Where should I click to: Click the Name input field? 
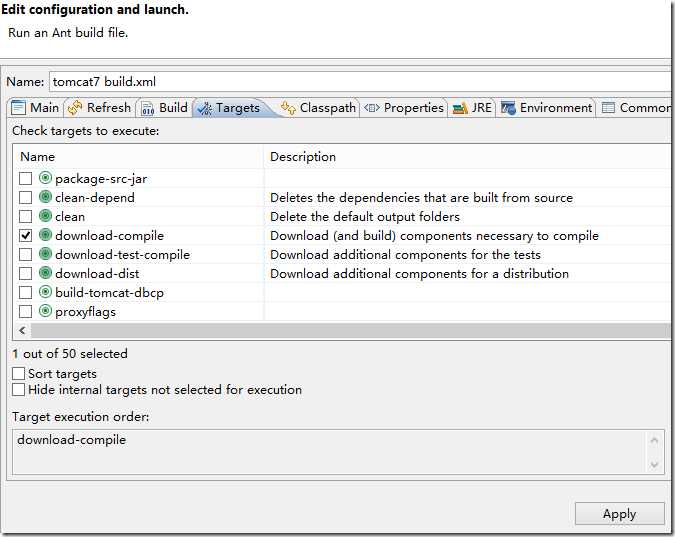point(361,81)
